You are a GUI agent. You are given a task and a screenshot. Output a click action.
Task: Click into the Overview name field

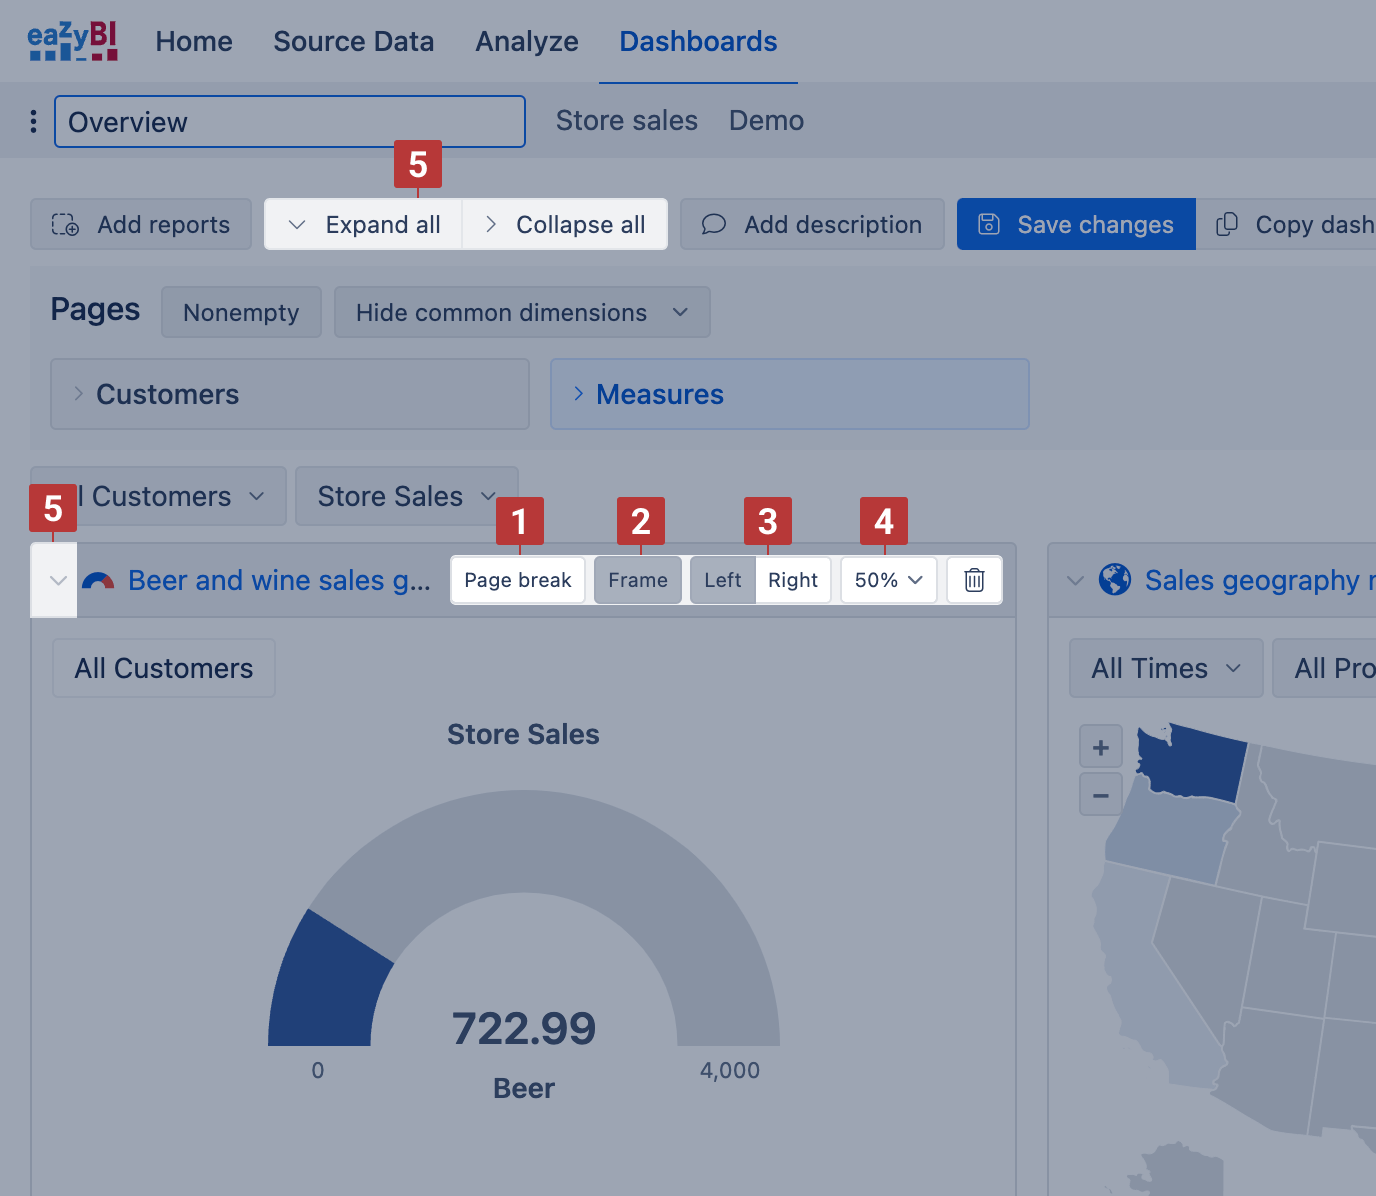[x=290, y=122]
